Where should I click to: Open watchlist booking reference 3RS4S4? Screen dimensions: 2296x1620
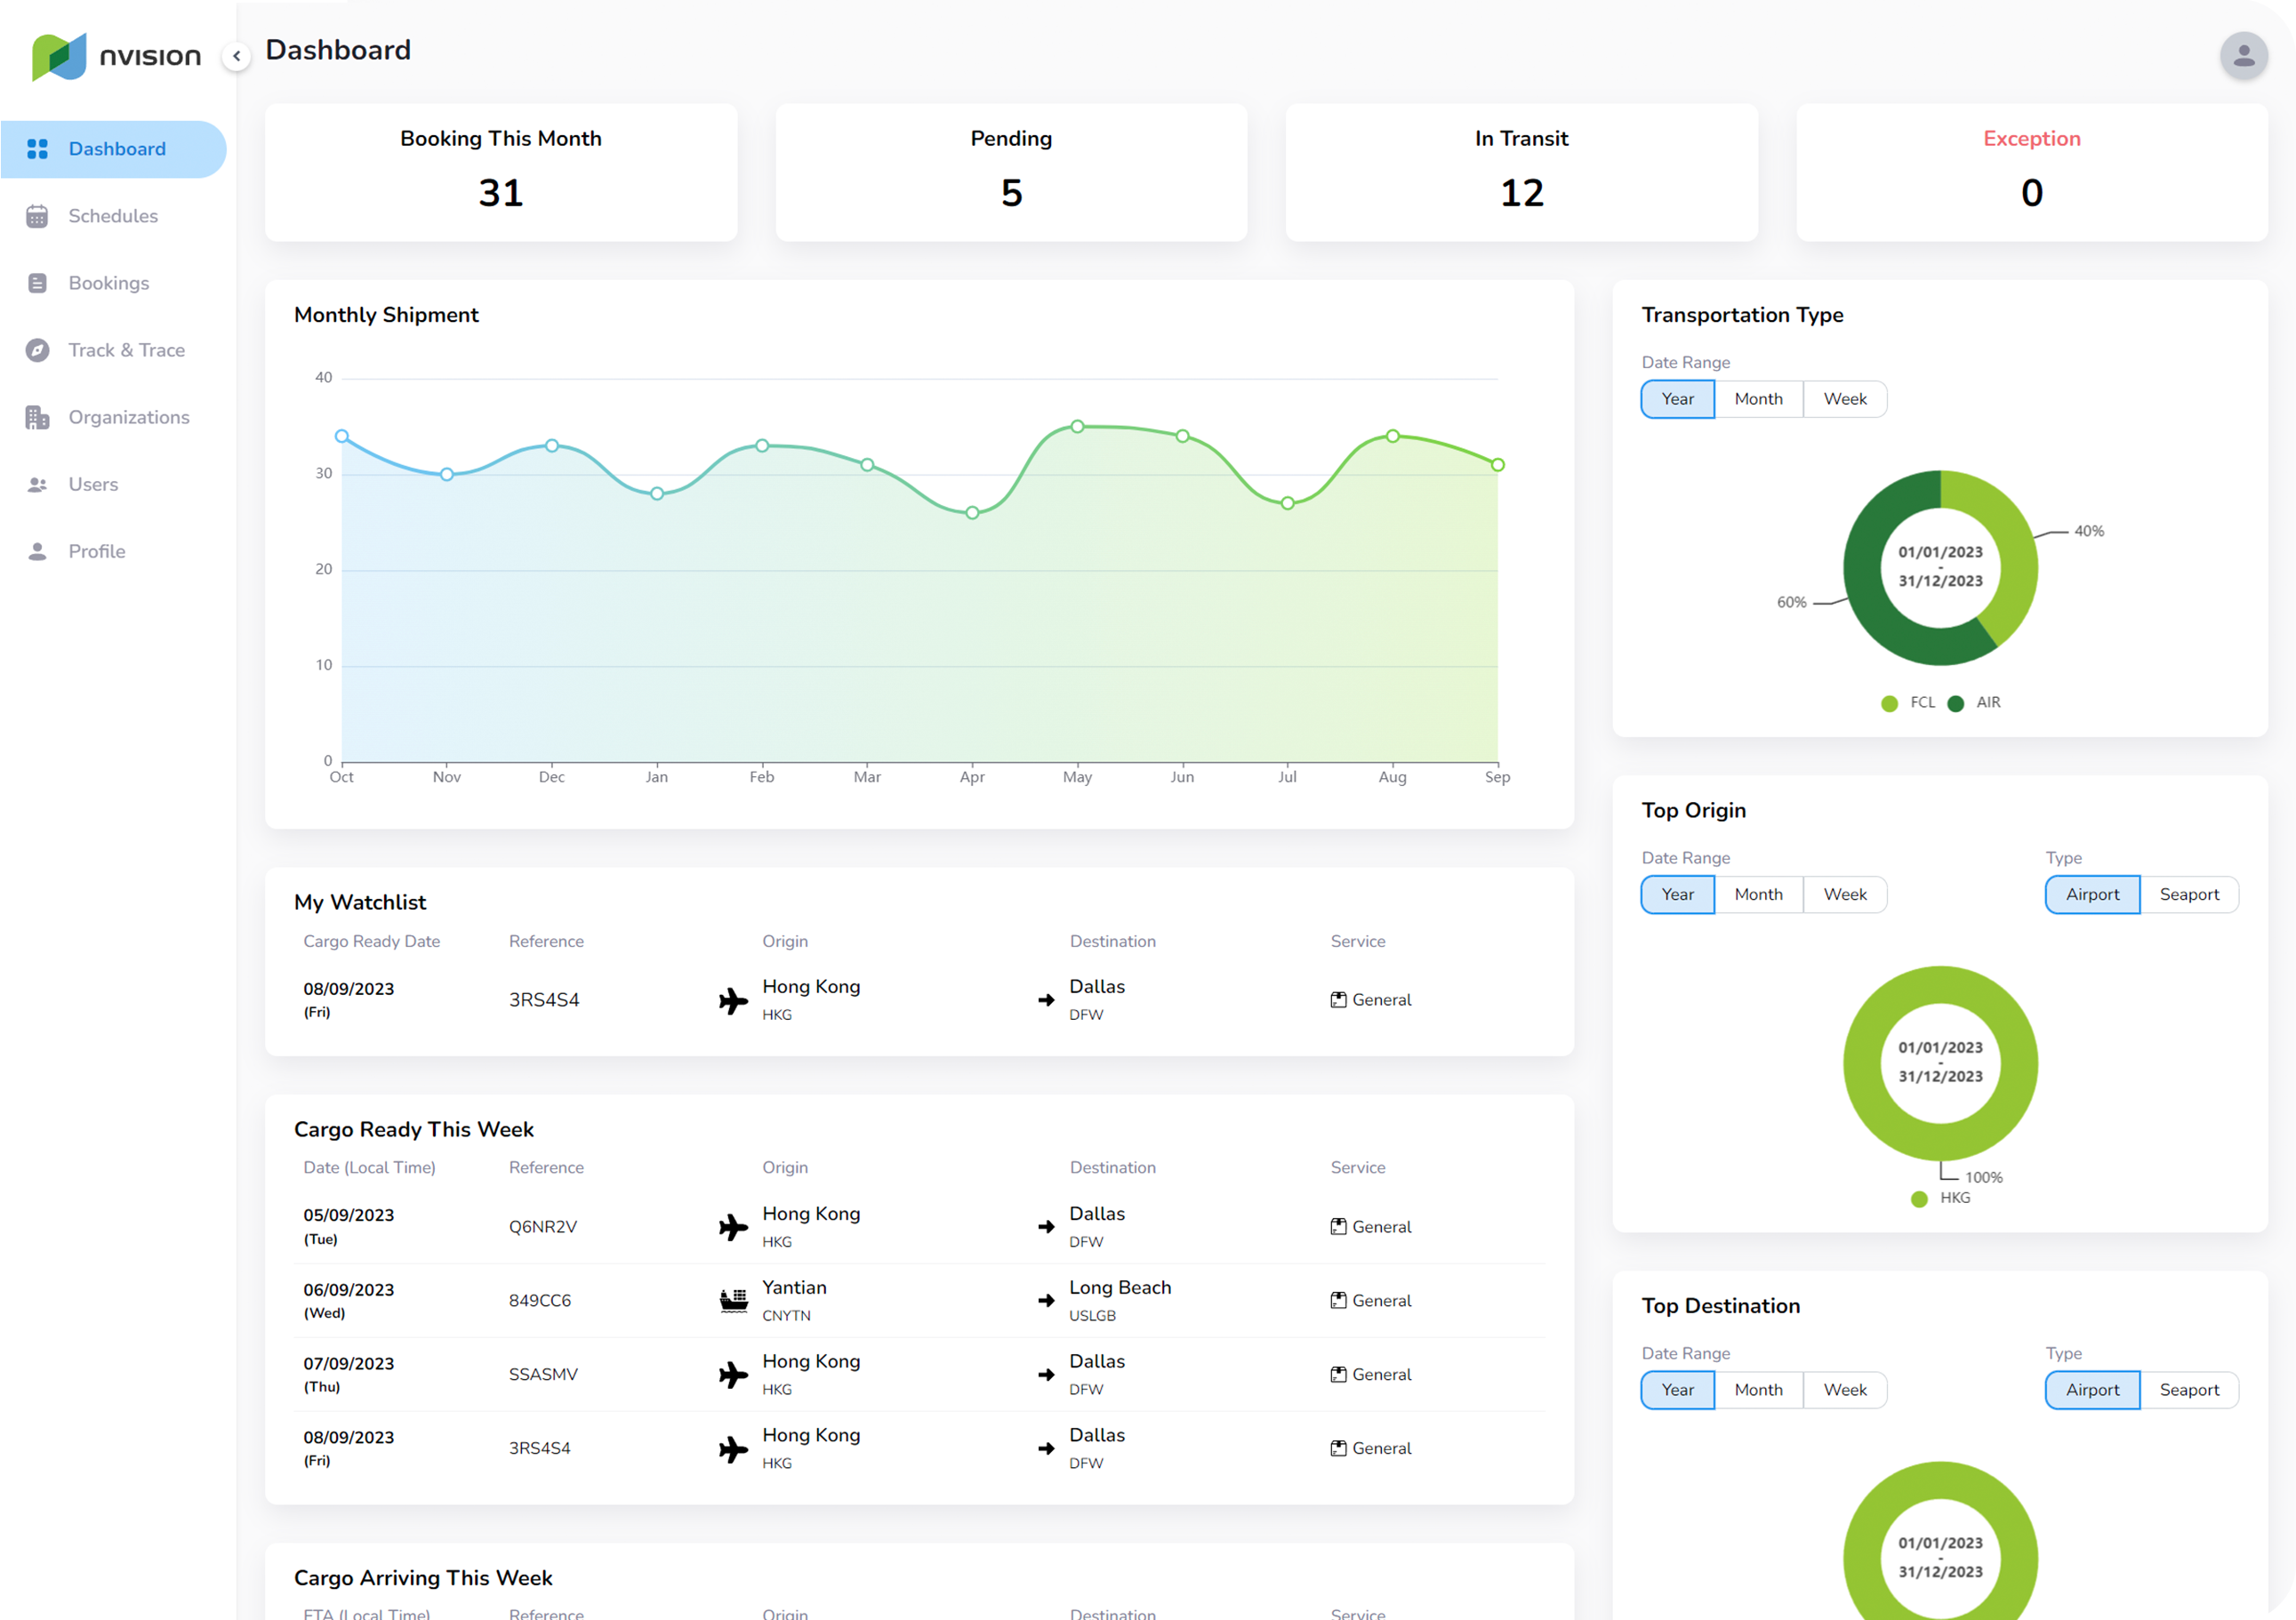pyautogui.click(x=543, y=1000)
